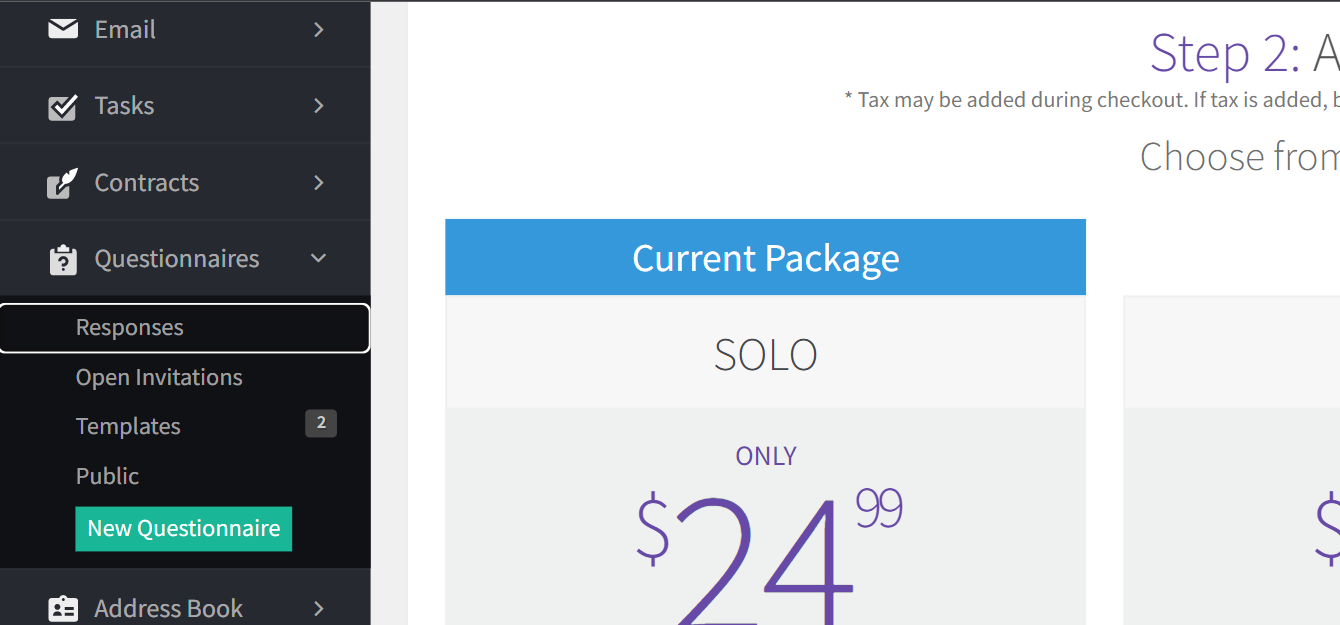Open the Open Invitations page
The height and width of the screenshot is (625, 1340).
pyautogui.click(x=159, y=377)
